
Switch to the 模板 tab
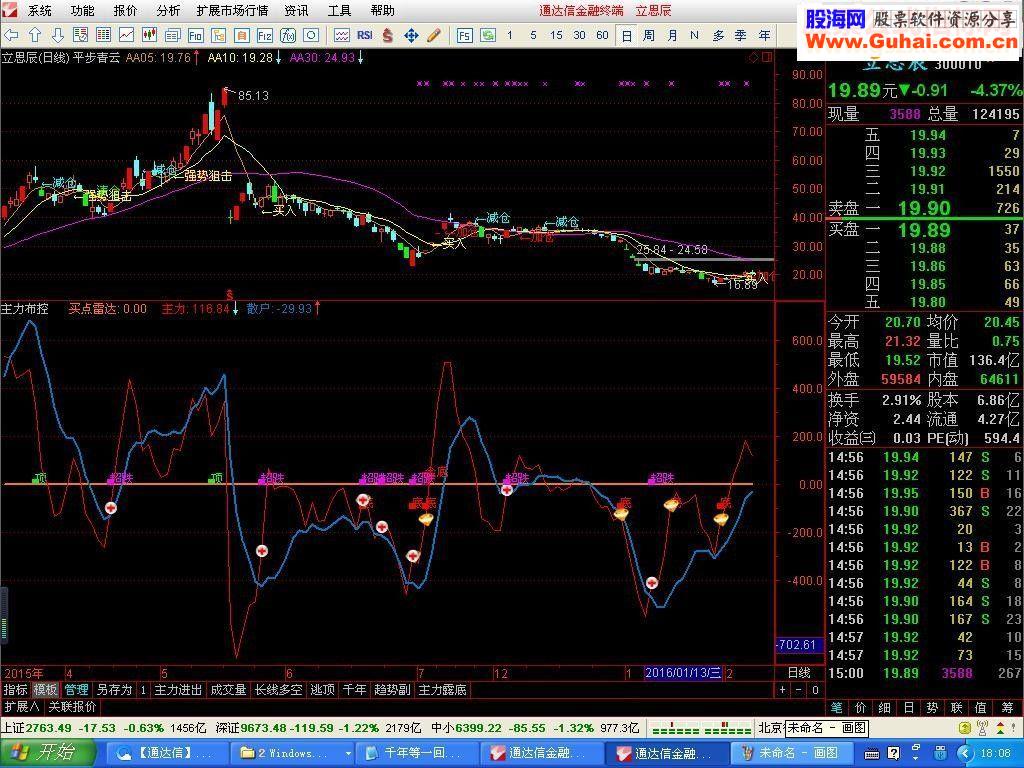46,690
